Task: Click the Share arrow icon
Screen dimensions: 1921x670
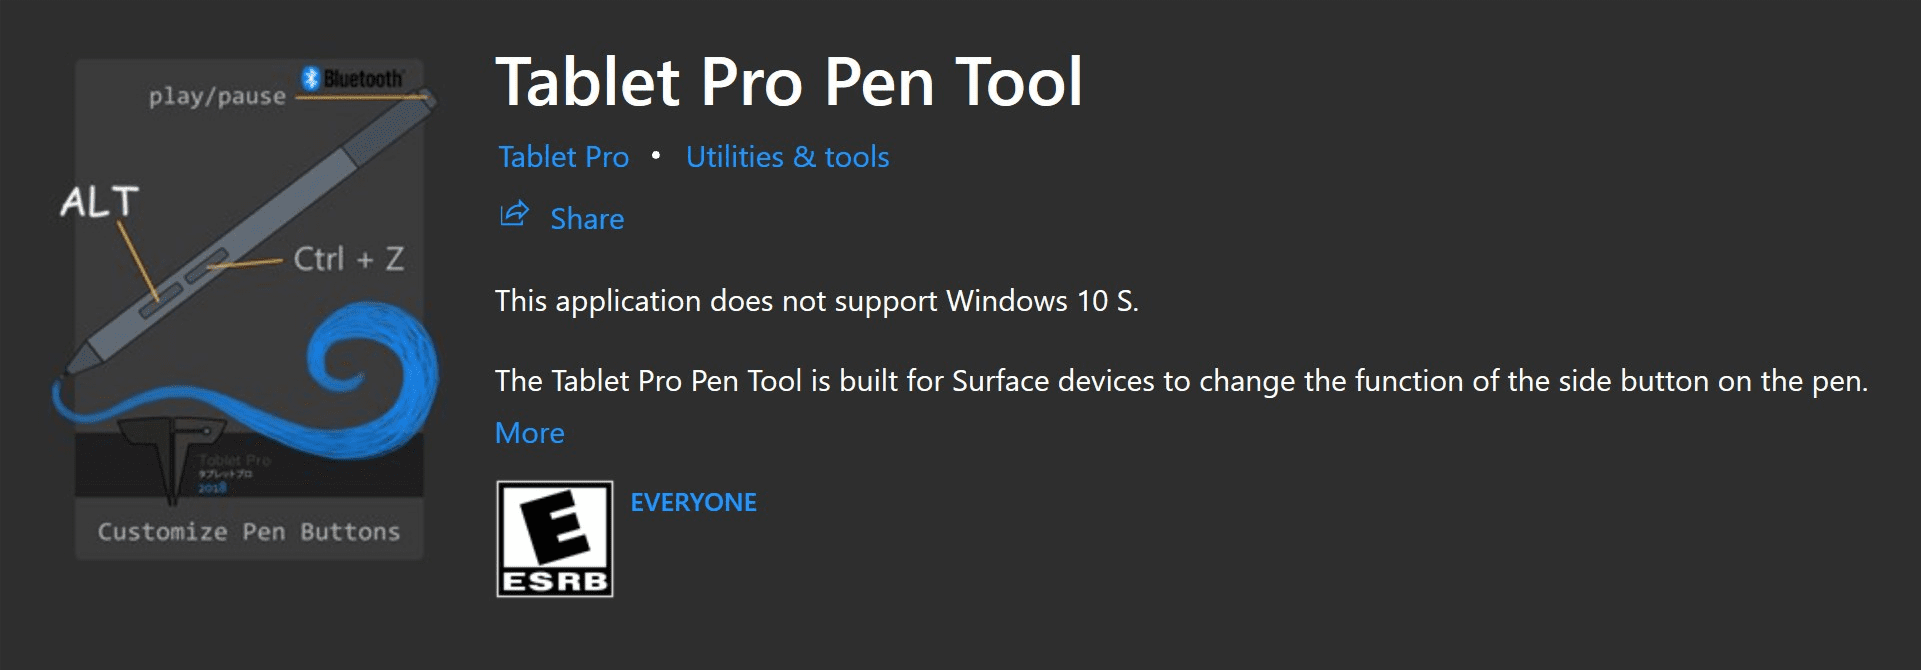Action: (x=514, y=214)
